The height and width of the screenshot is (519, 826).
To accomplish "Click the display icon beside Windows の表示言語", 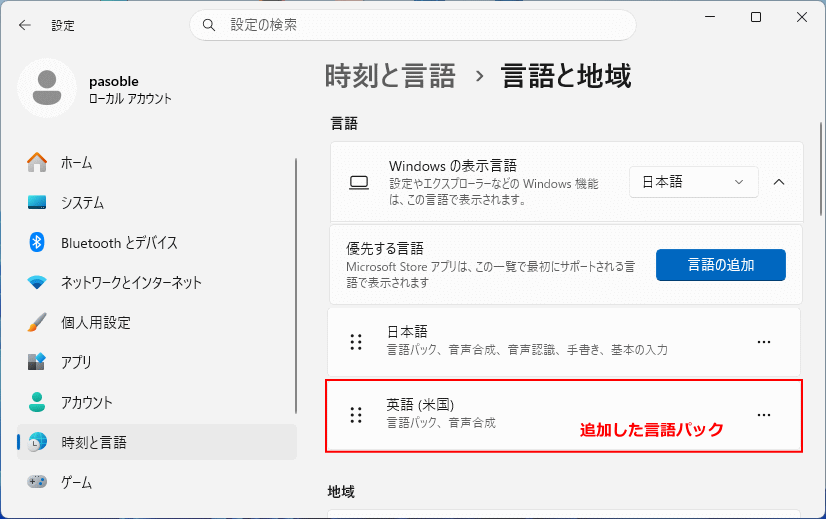I will pyautogui.click(x=359, y=182).
